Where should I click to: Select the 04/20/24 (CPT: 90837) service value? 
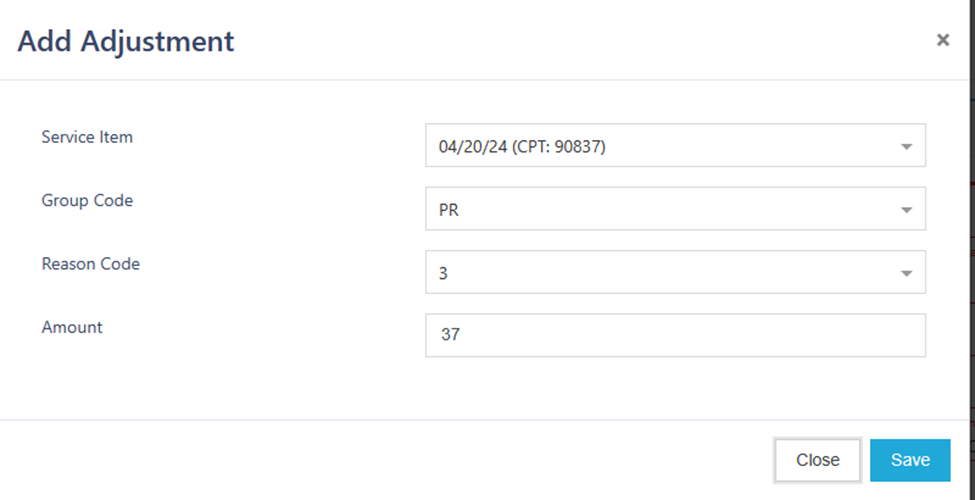pos(522,146)
